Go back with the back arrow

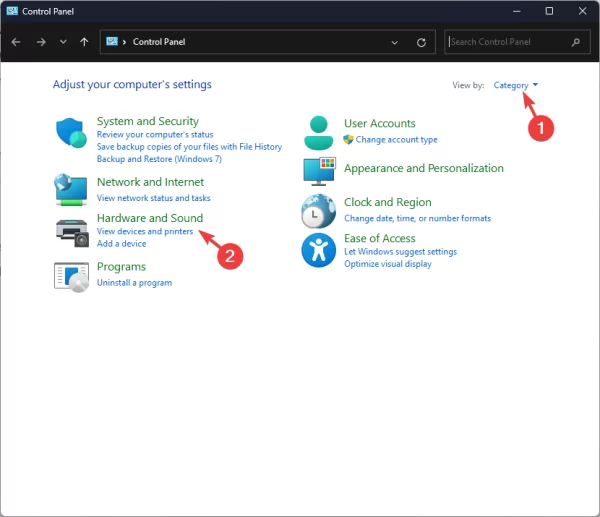[x=16, y=42]
